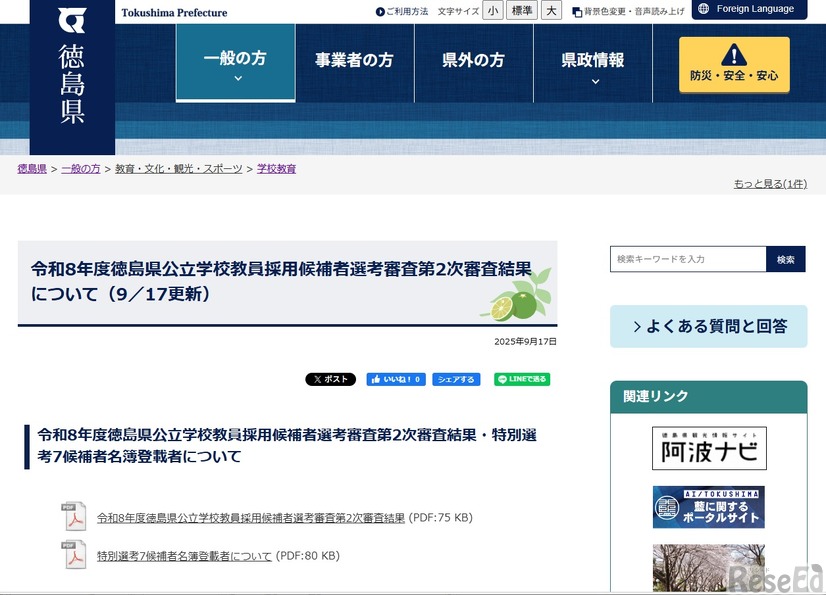Open the 阿波ナビ banner
The width and height of the screenshot is (826, 595).
pos(709,448)
